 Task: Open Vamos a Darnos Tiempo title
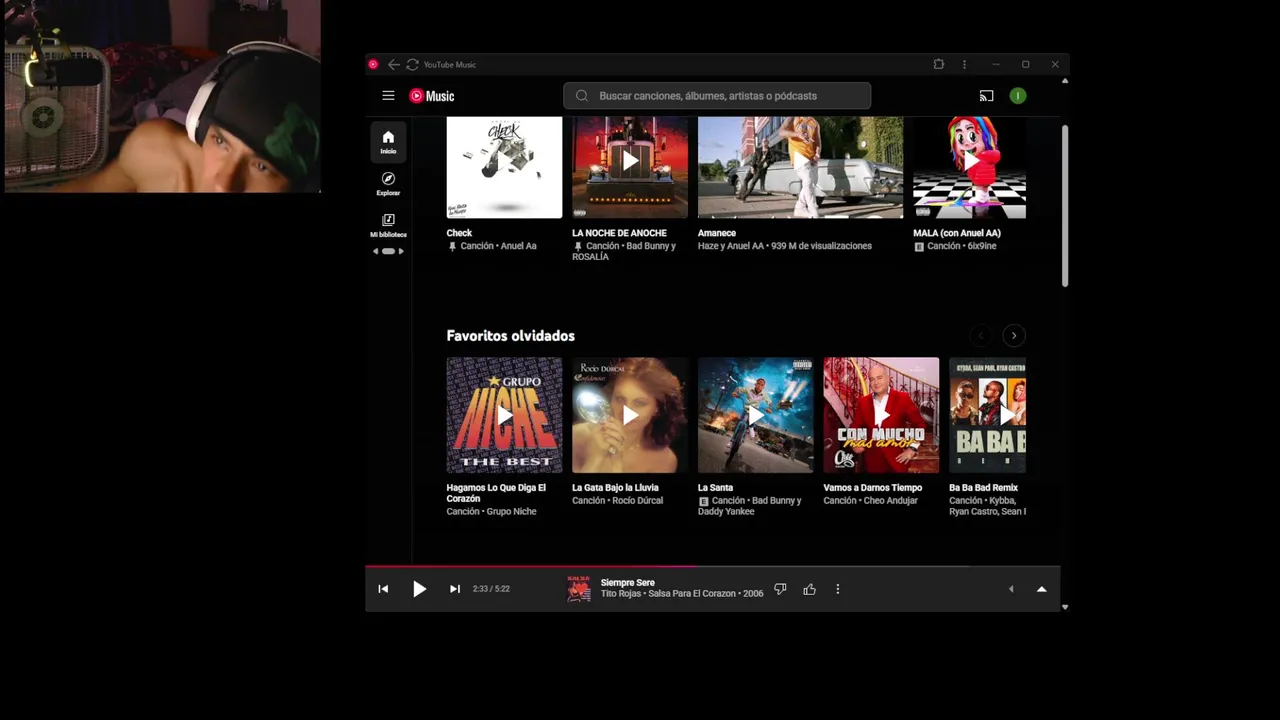point(872,488)
